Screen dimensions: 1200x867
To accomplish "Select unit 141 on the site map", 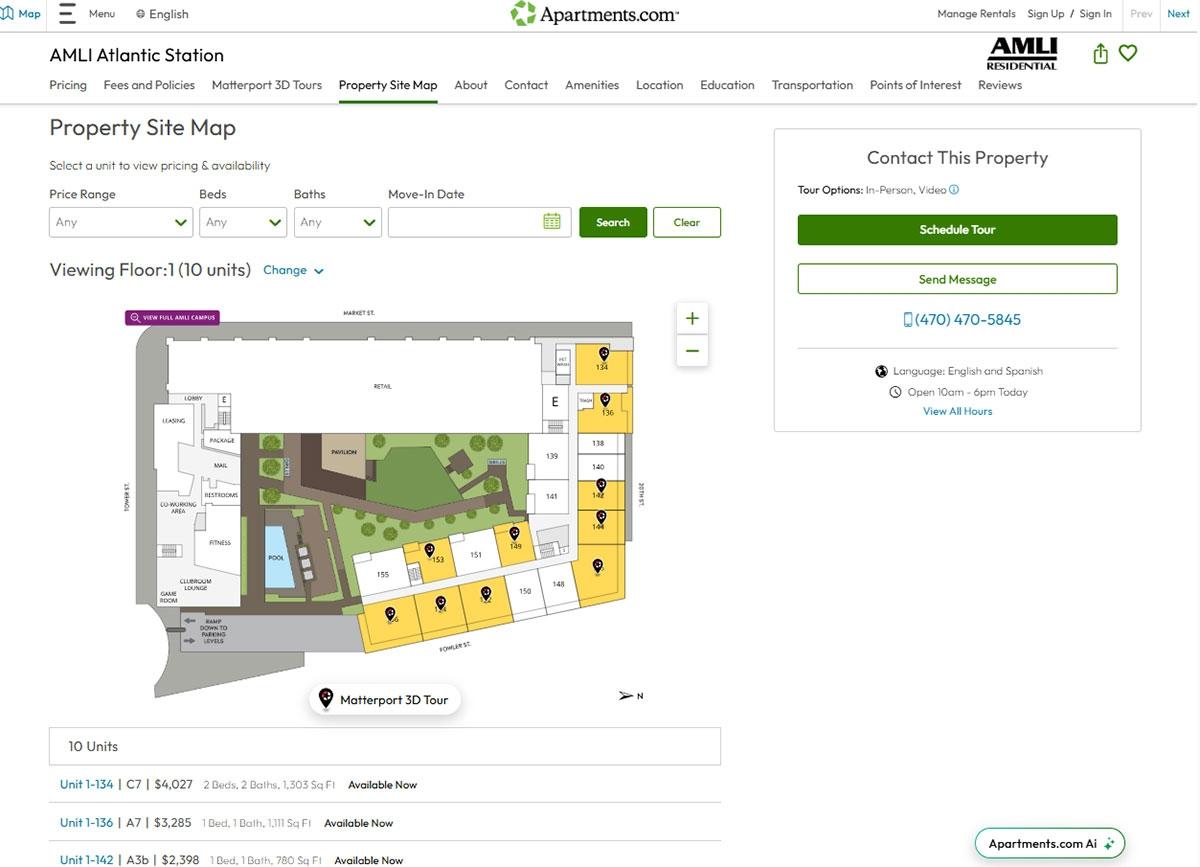I will coord(551,495).
